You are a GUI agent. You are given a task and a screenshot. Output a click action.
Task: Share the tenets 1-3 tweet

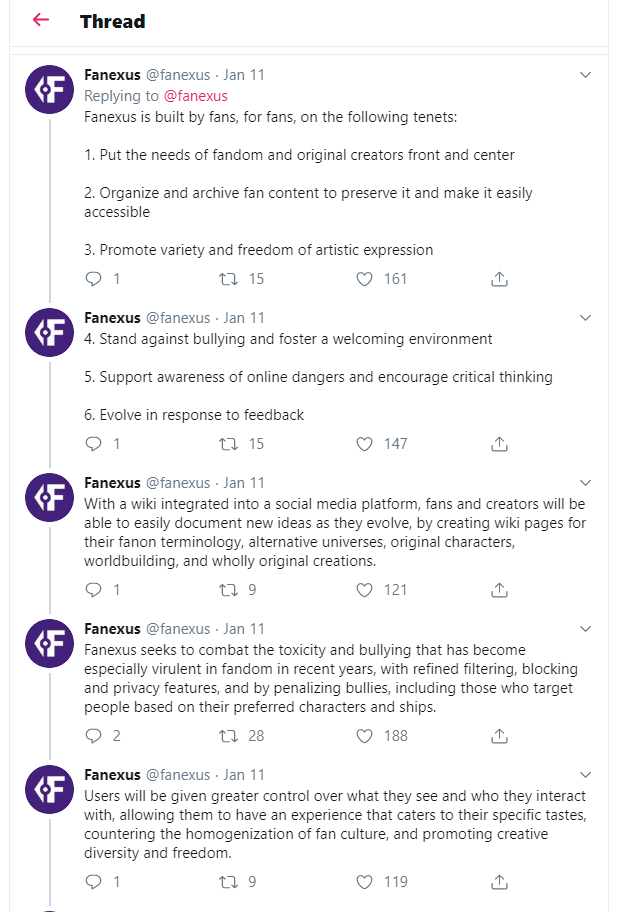click(x=499, y=279)
